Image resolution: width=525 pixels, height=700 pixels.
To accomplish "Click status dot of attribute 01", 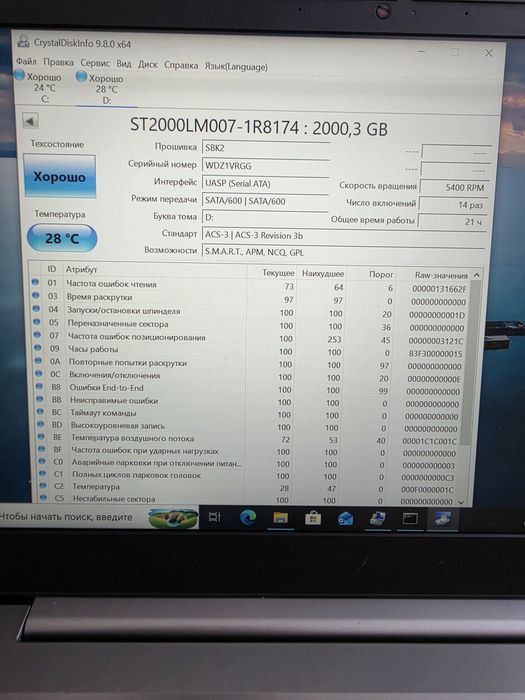I will [x=35, y=282].
